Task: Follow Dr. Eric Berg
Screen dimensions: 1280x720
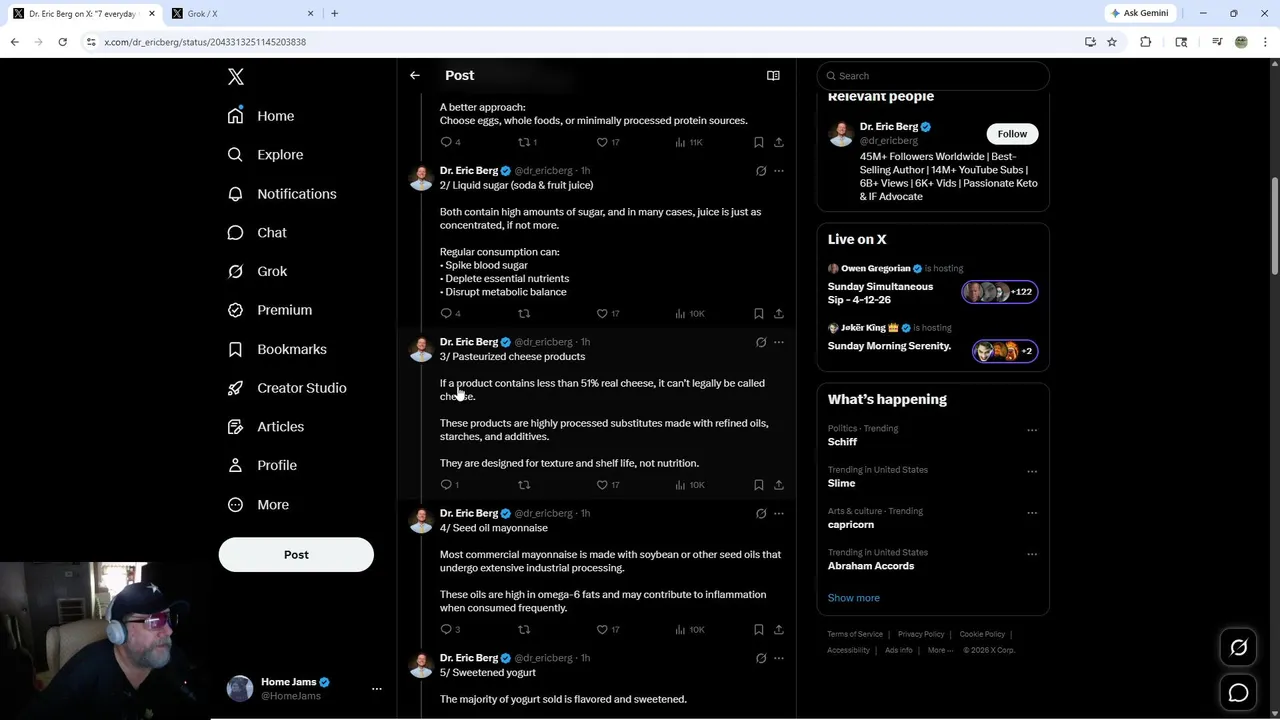Action: pyautogui.click(x=1012, y=134)
